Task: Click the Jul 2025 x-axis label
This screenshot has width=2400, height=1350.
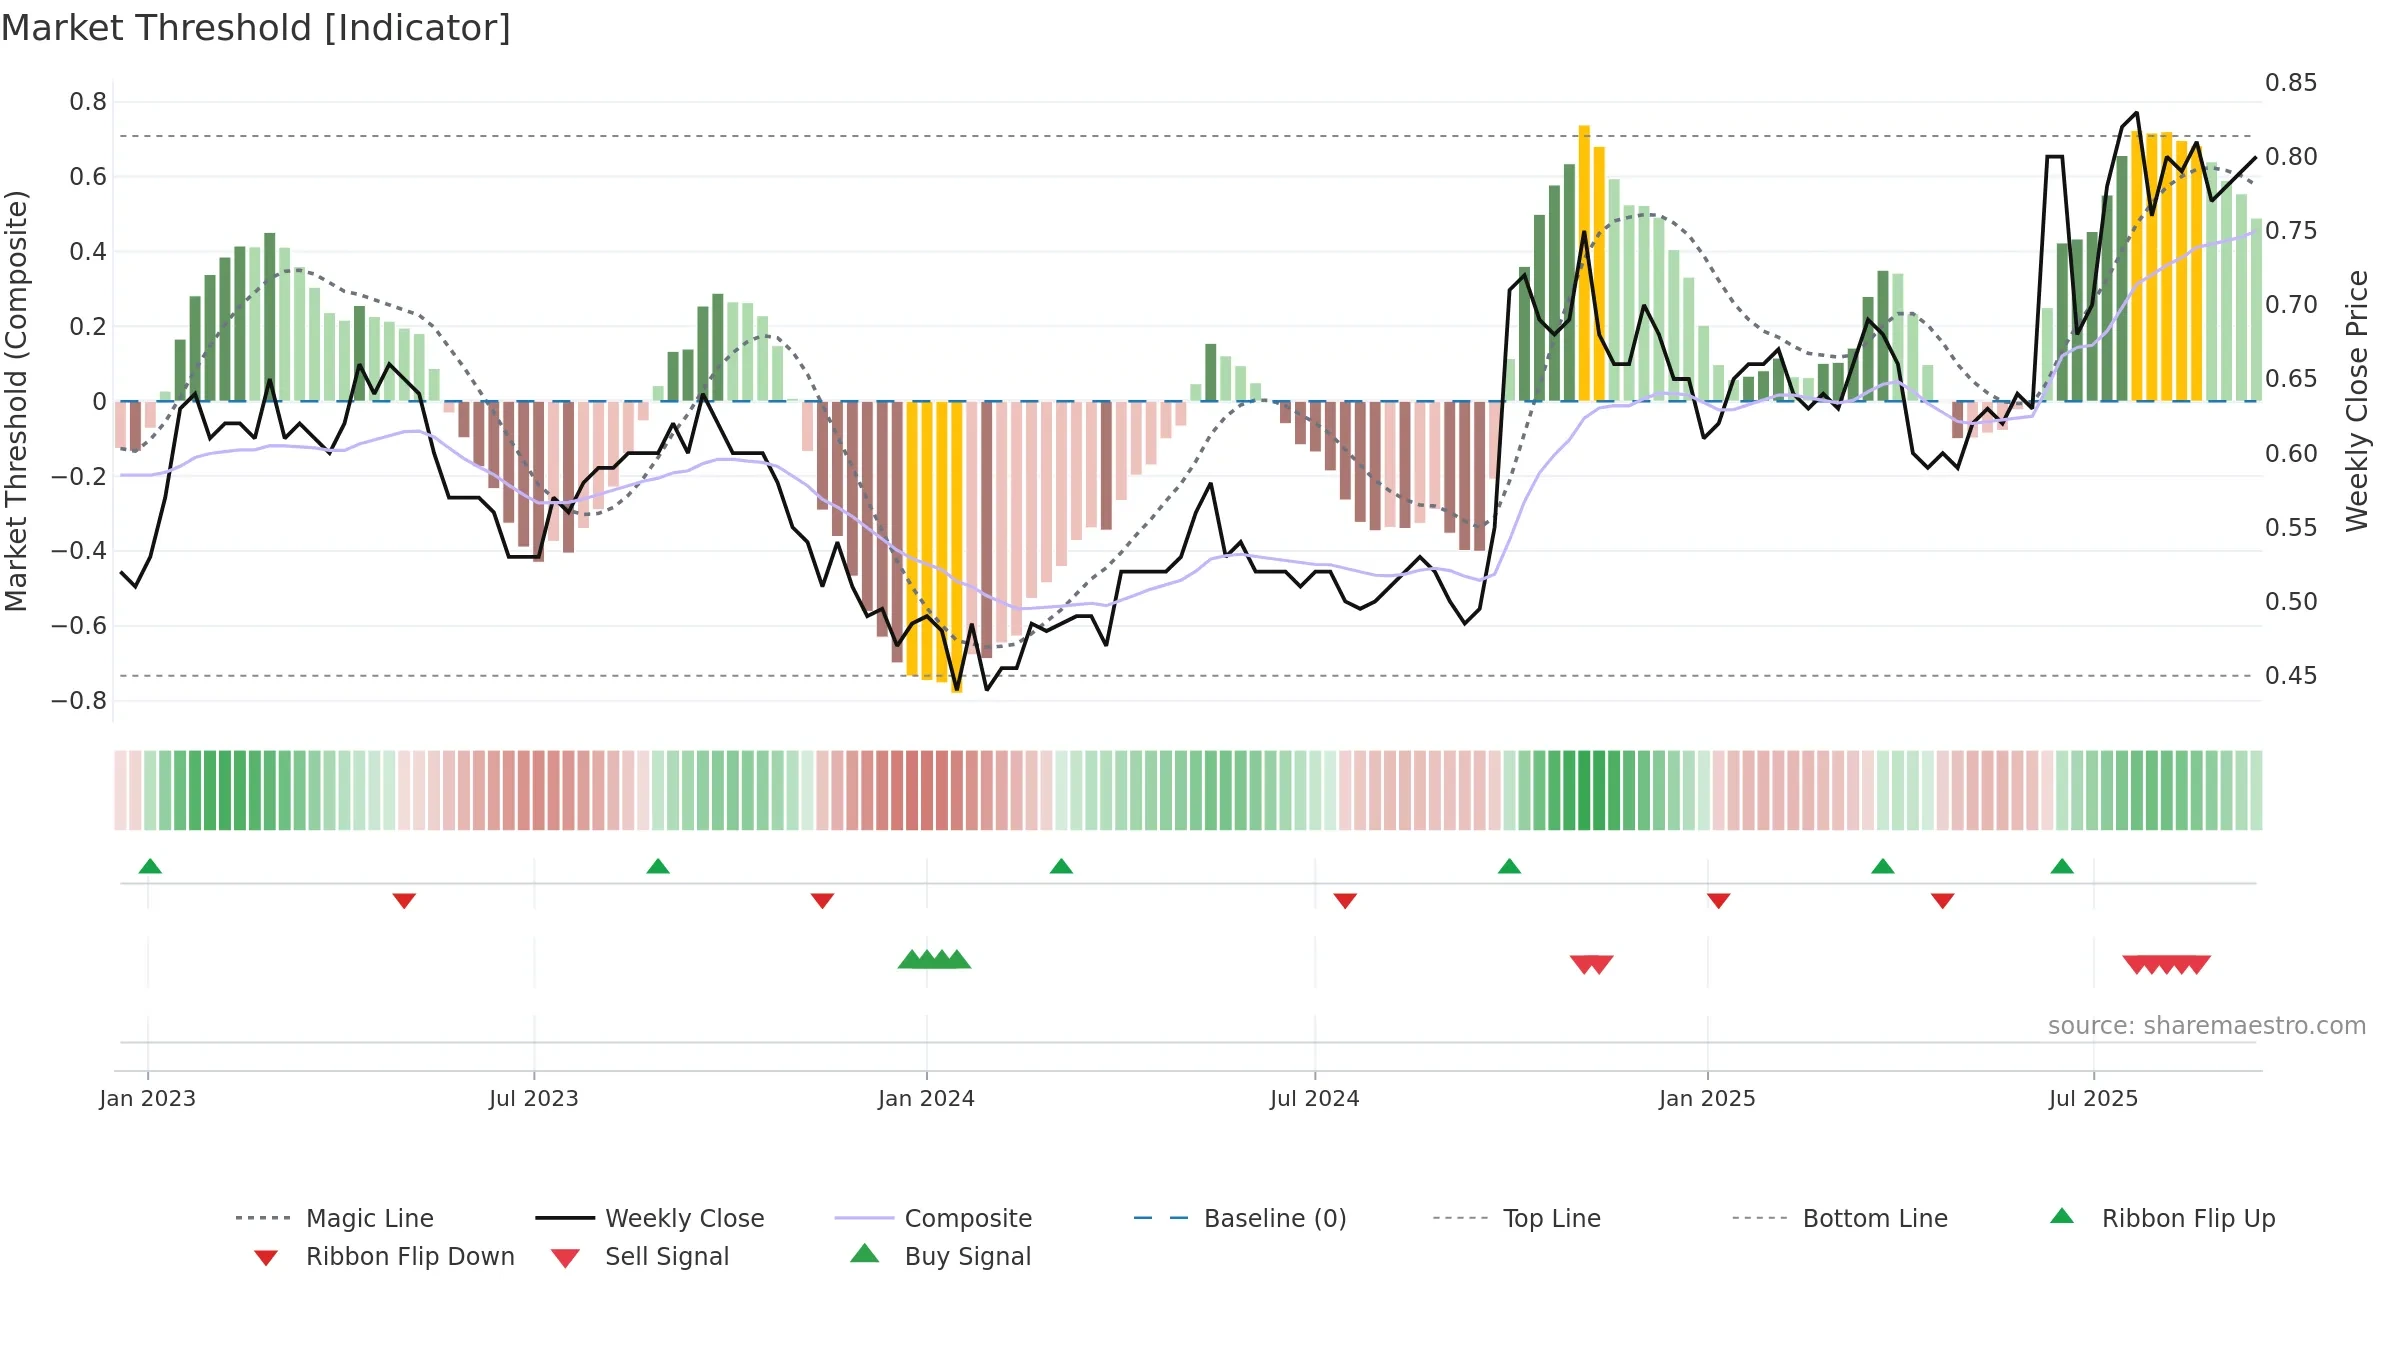Action: point(2094,1098)
